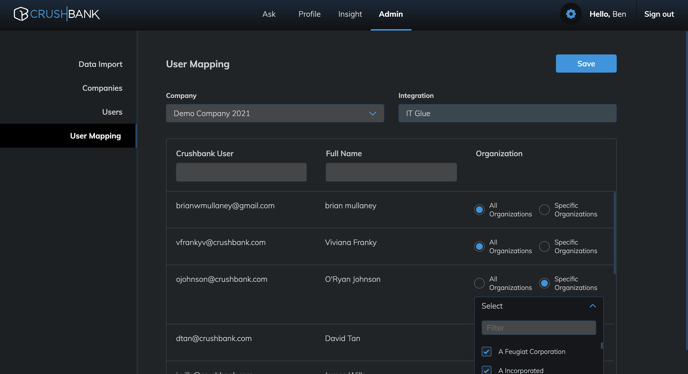Click the IT Glue Integration field
Screen dimensions: 688x374
(x=507, y=113)
